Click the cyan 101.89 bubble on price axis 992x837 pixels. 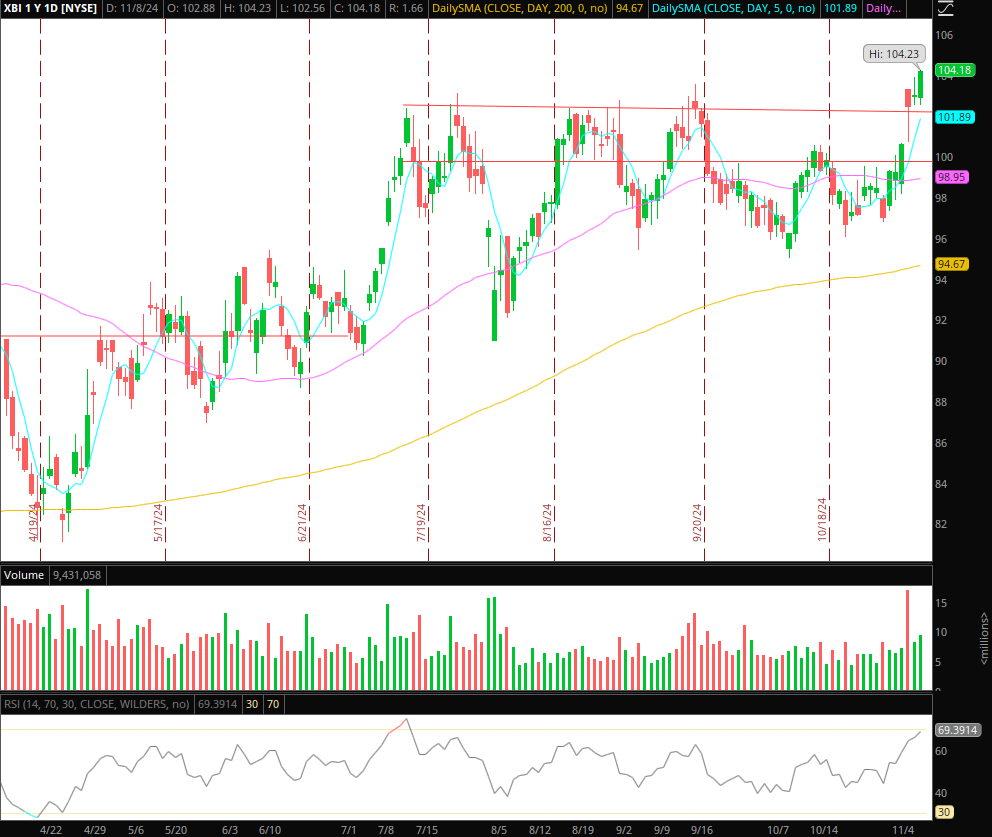955,117
